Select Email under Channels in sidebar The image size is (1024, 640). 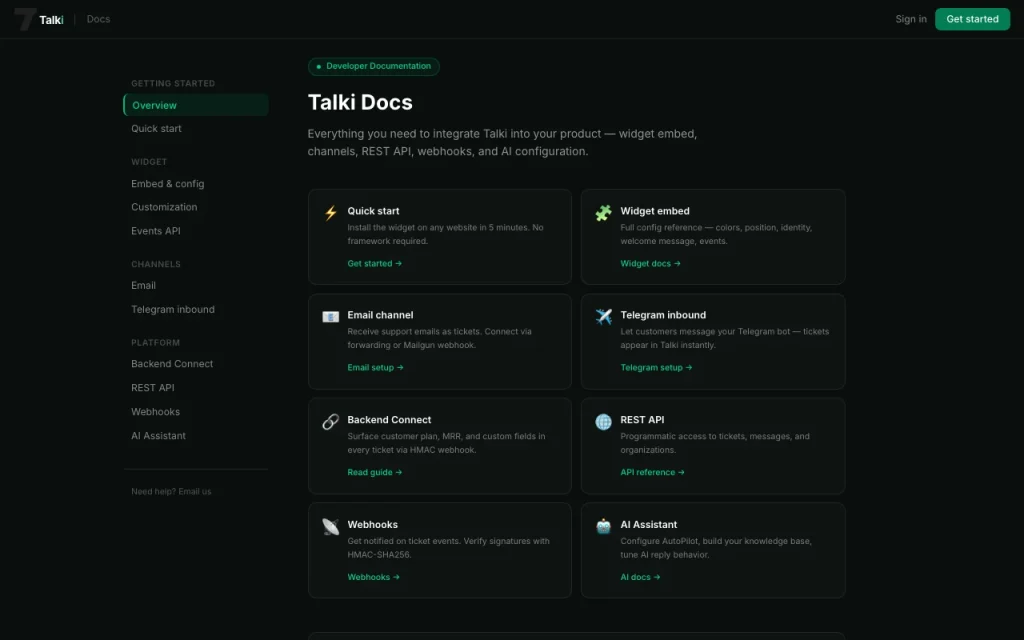tap(143, 285)
